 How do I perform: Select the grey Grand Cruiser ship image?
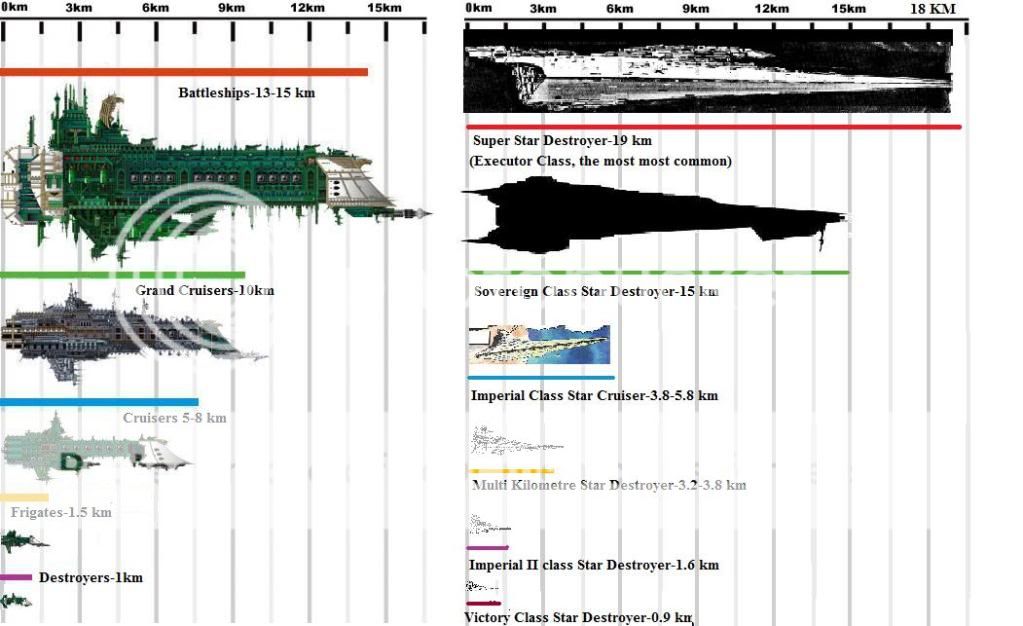pyautogui.click(x=134, y=334)
